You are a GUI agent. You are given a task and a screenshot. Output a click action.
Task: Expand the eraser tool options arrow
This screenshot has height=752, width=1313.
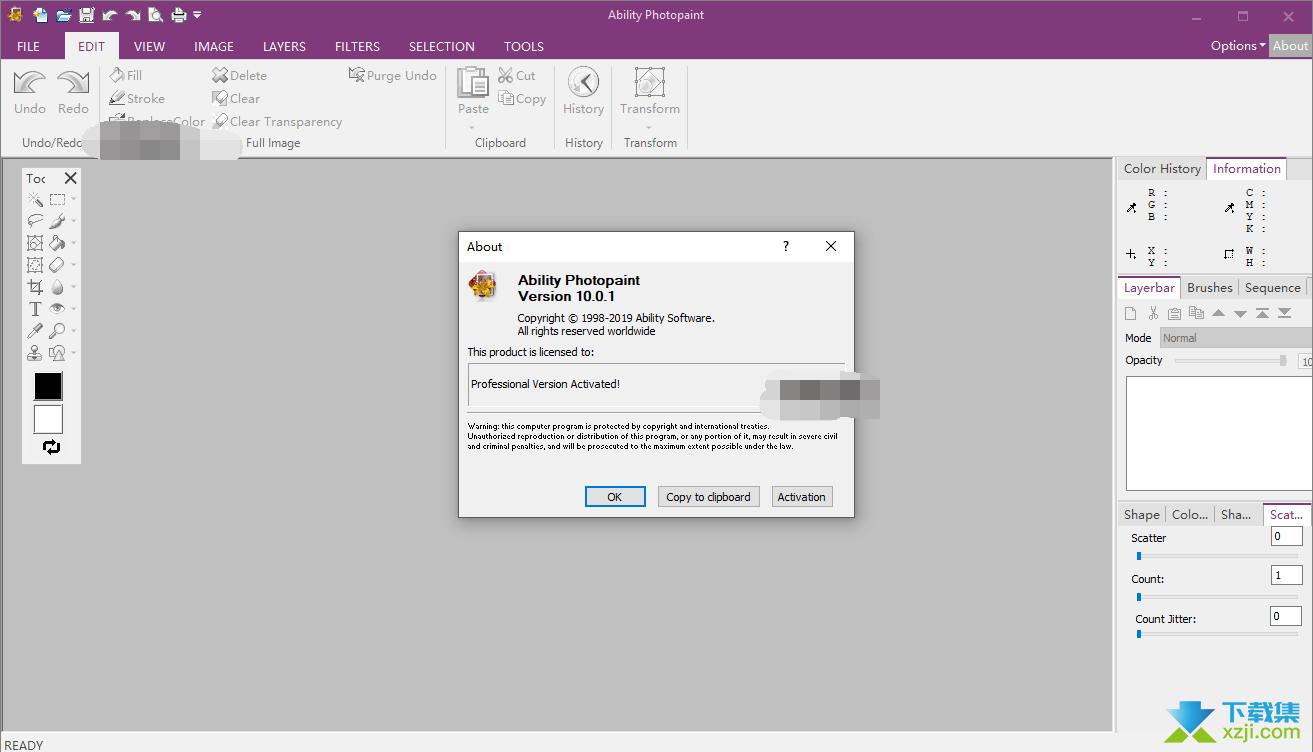click(x=73, y=266)
